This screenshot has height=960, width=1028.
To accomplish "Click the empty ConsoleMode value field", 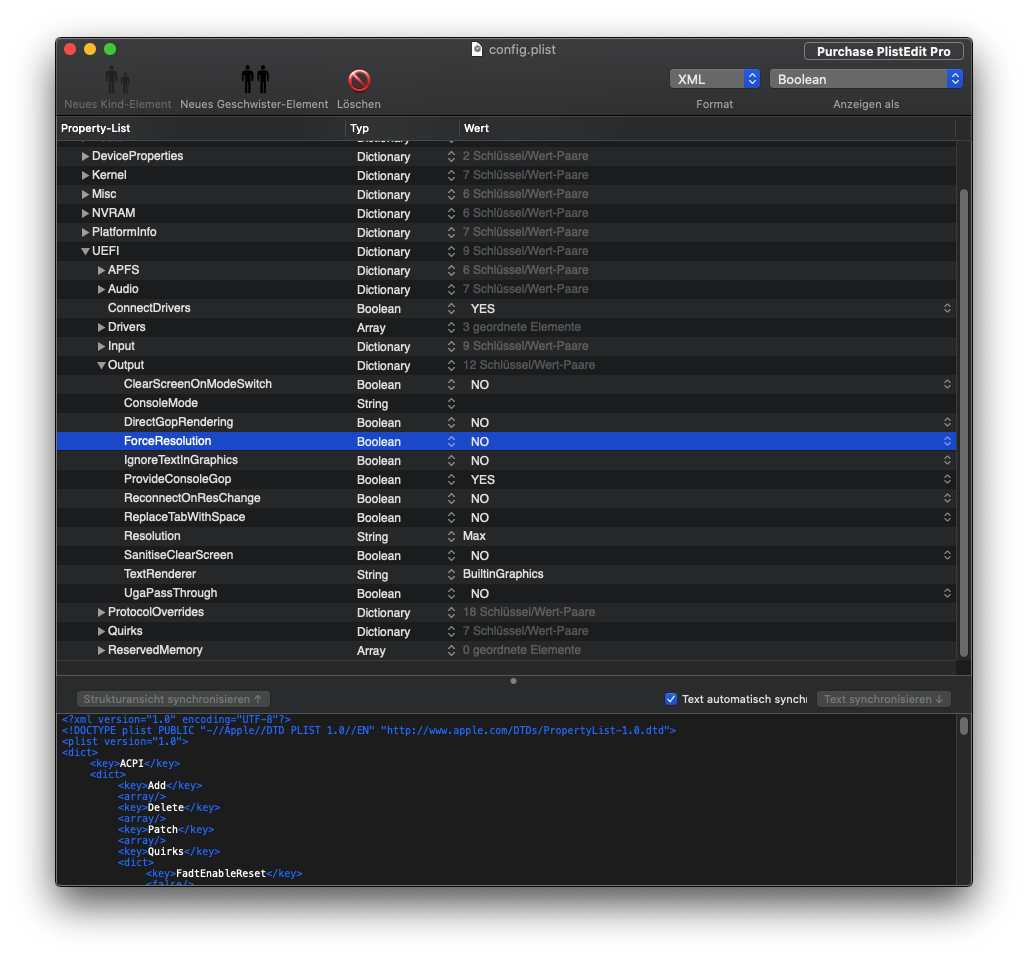I will click(707, 403).
